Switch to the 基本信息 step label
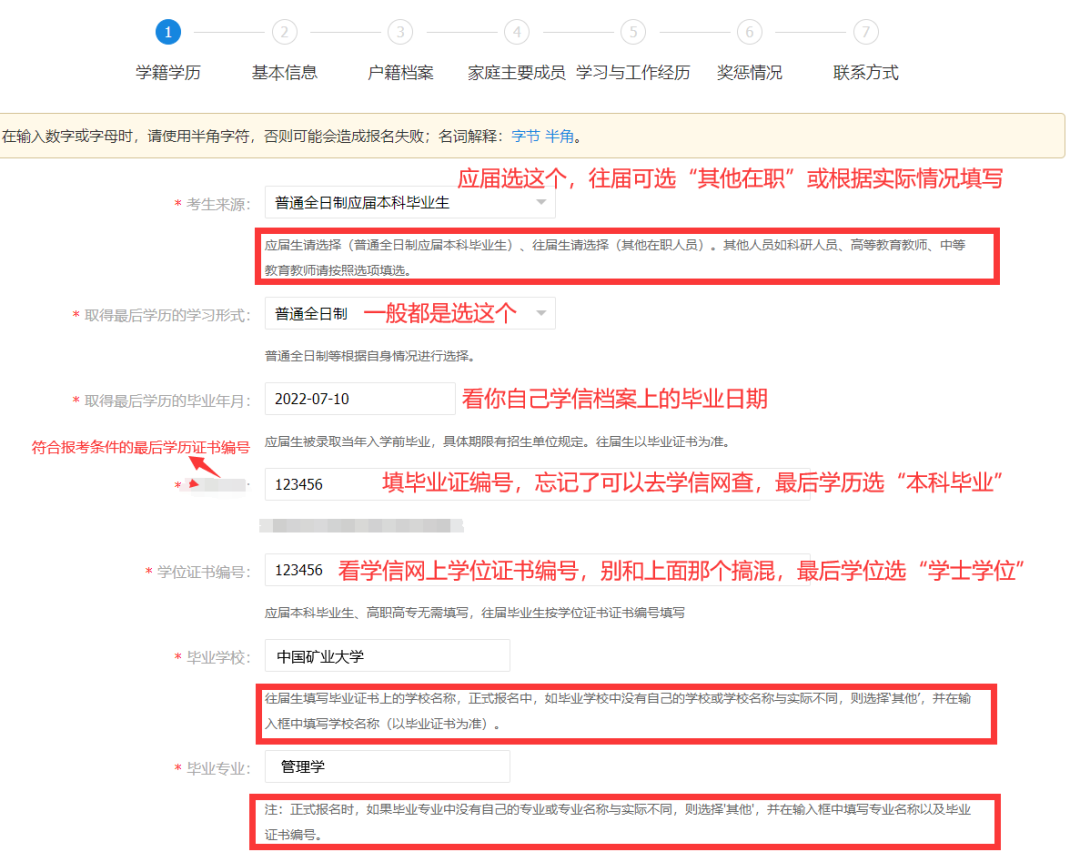 284,72
